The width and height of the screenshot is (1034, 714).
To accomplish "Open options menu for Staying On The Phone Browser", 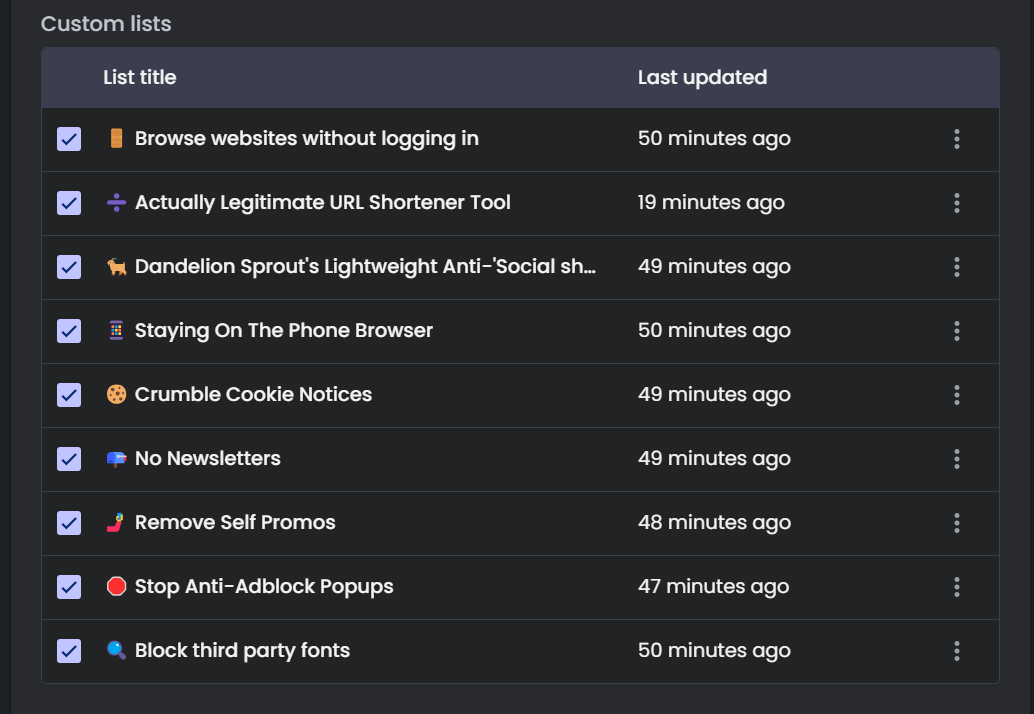I will [x=956, y=331].
